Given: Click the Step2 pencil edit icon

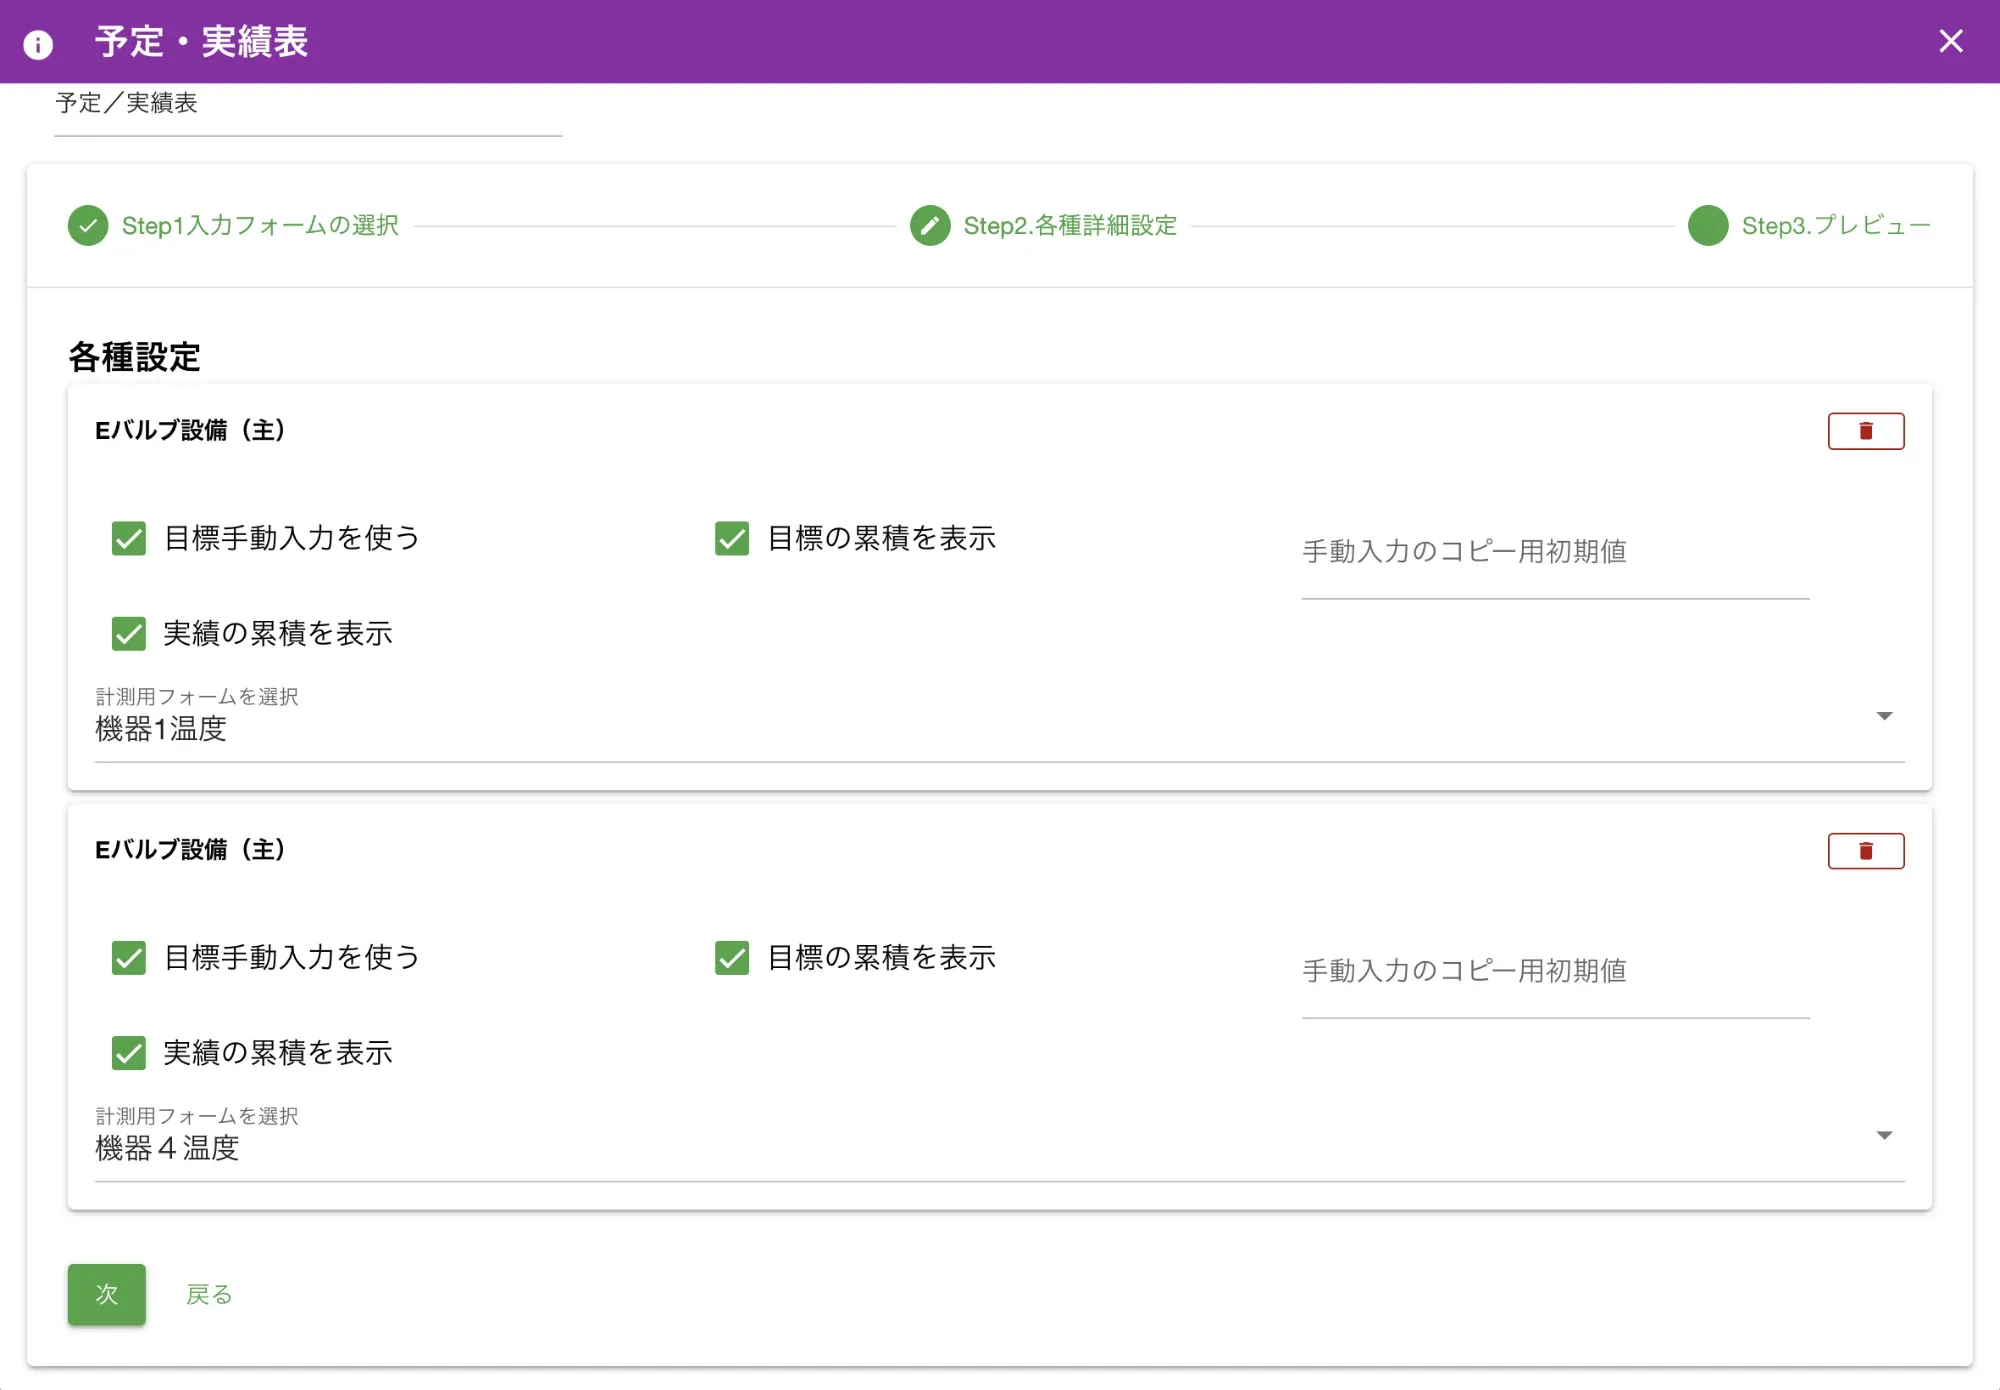Looking at the screenshot, I should point(930,226).
